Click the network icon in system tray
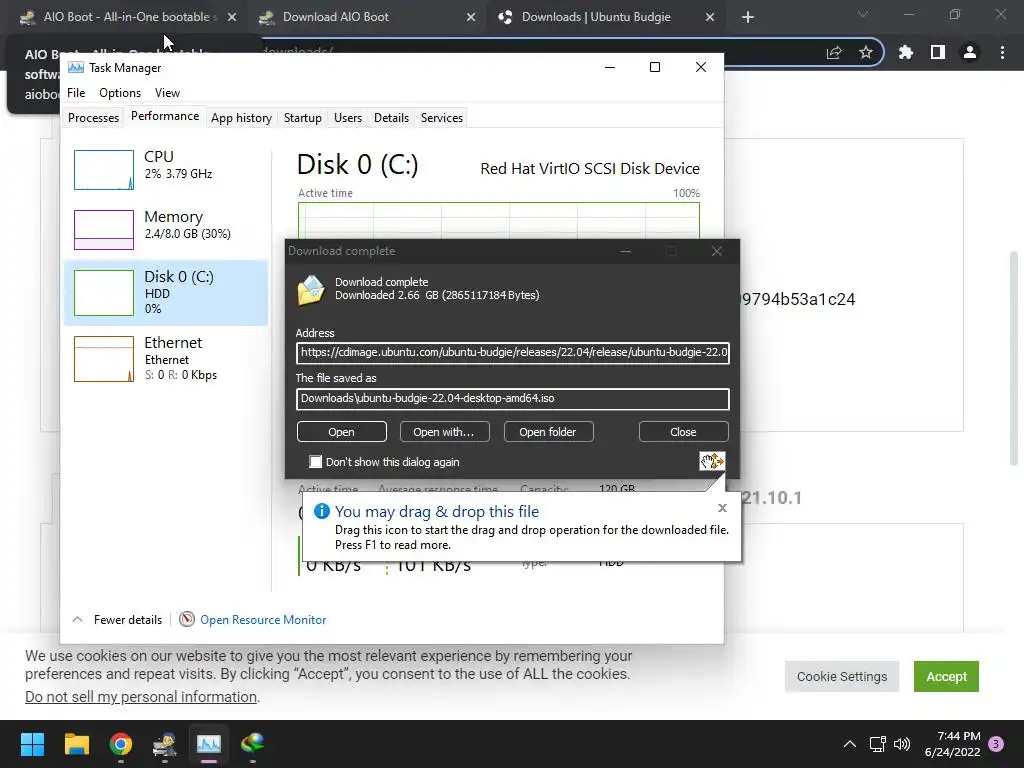Screen dimensions: 1024x768 pos(877,744)
